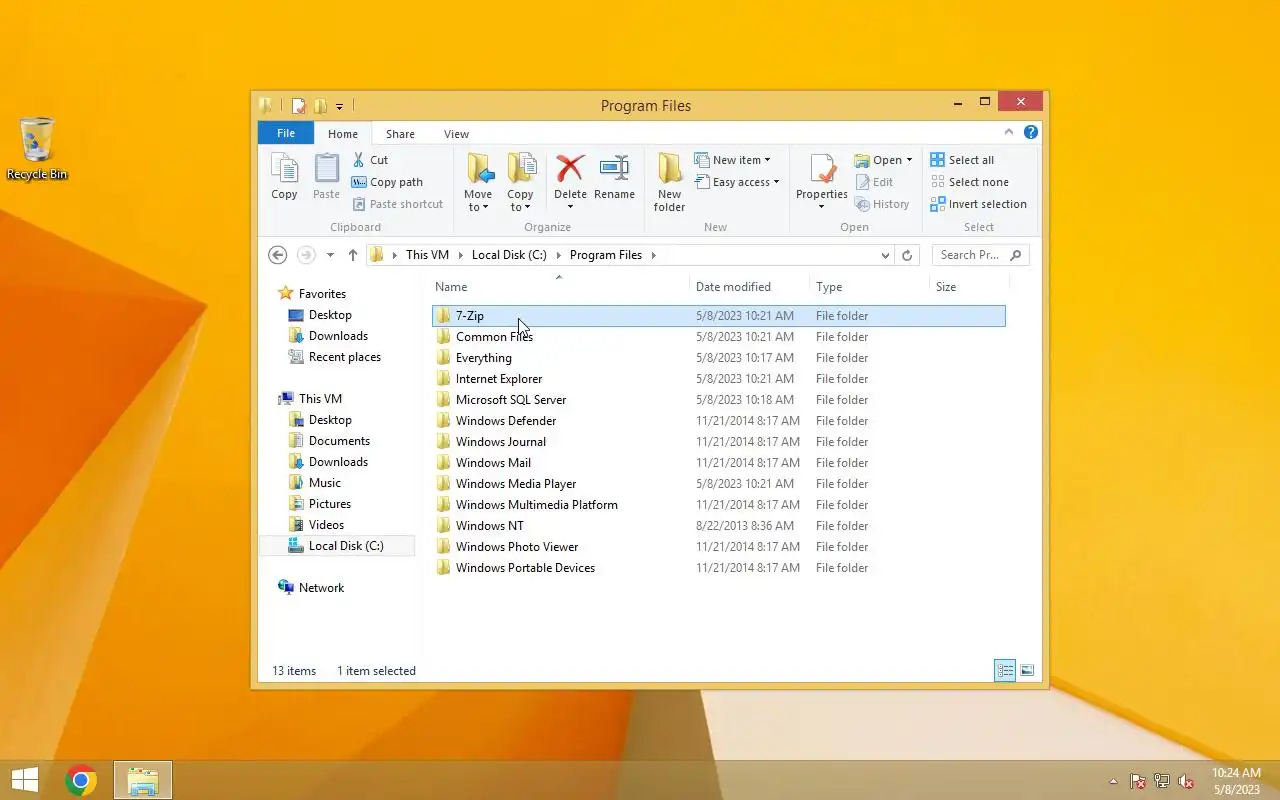Viewport: 1280px width, 800px height.
Task: Select the Common Files folder
Action: (718, 337)
